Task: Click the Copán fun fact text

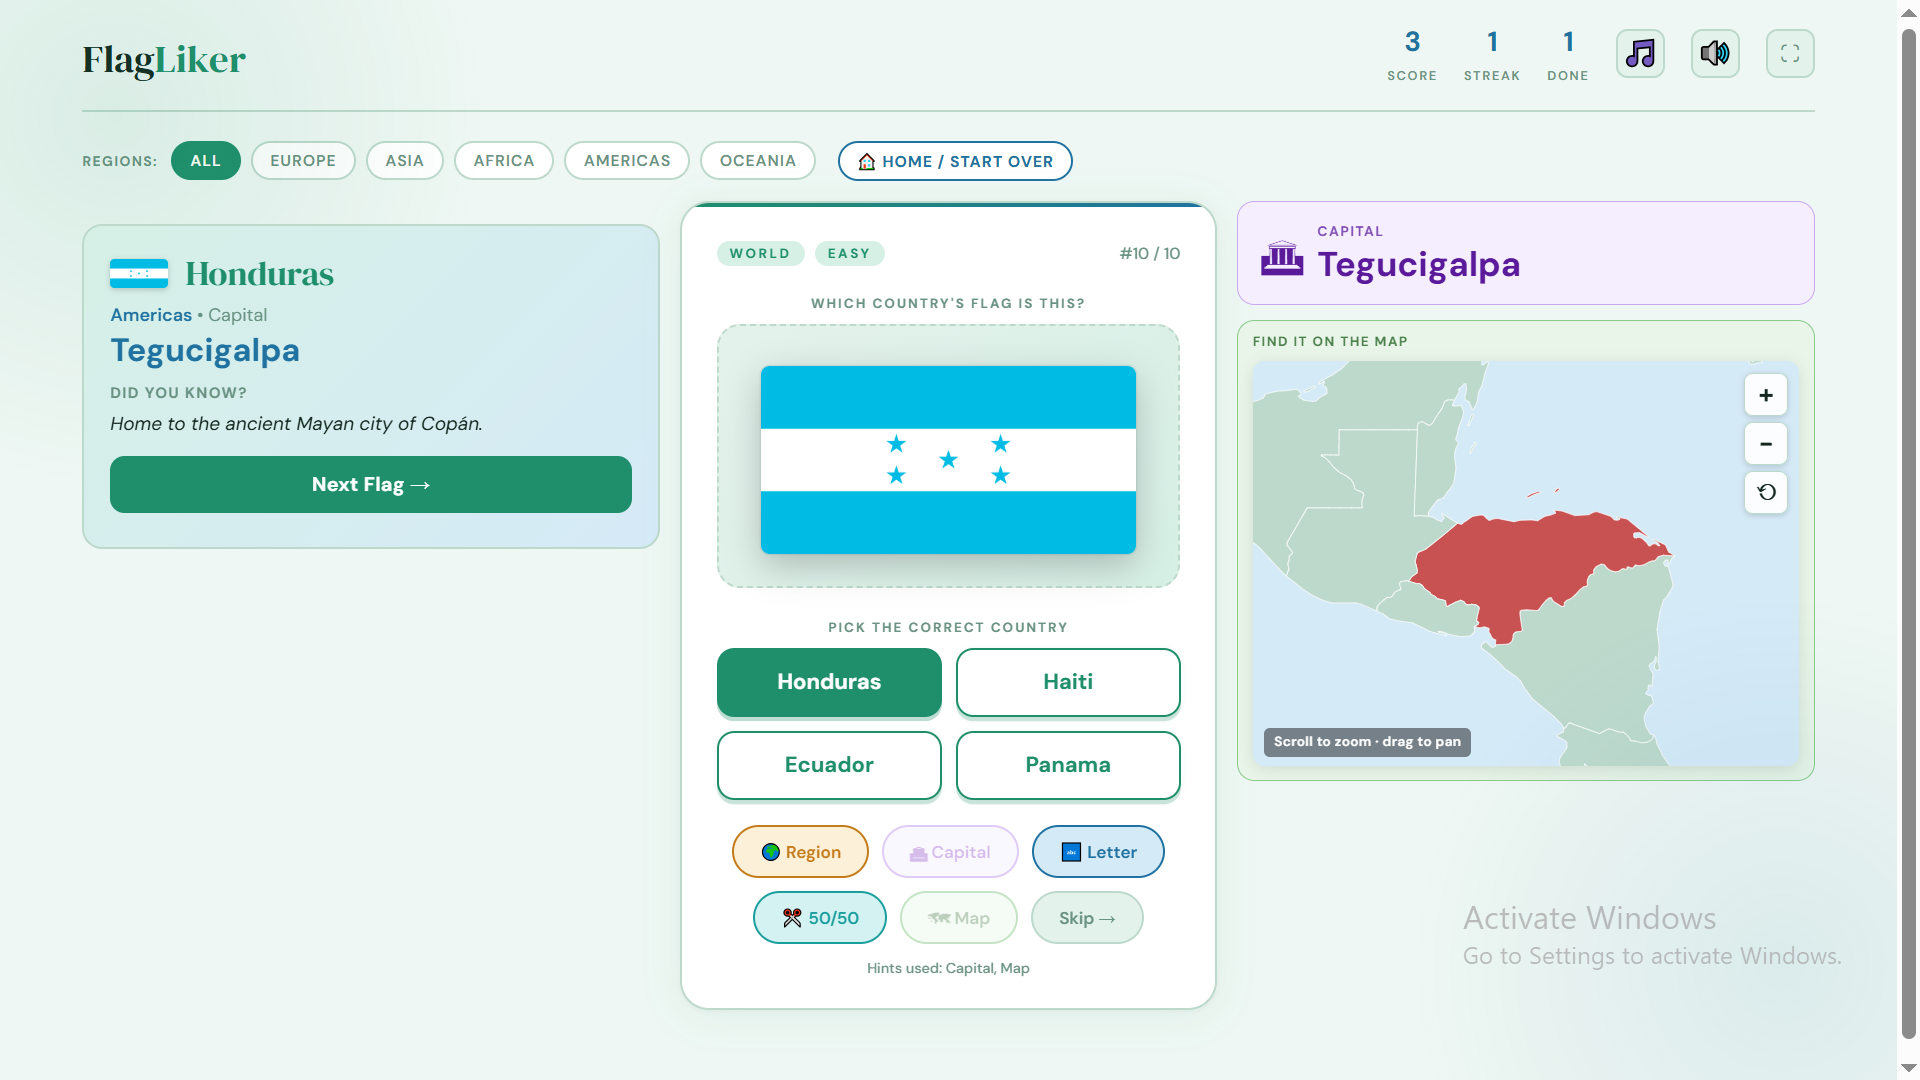Action: tap(296, 424)
